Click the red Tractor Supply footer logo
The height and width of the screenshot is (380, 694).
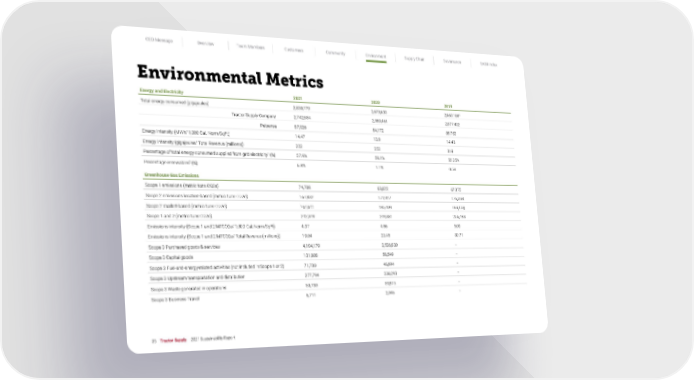coord(173,341)
